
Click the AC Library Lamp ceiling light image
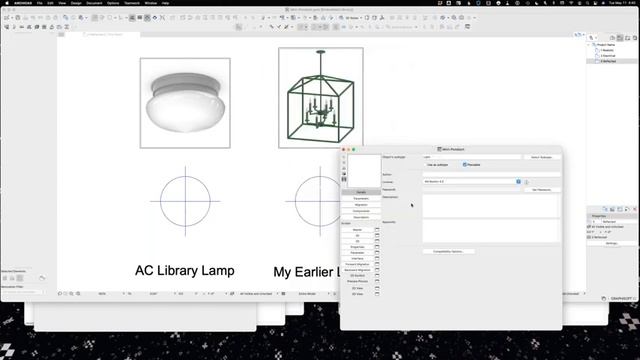(185, 103)
